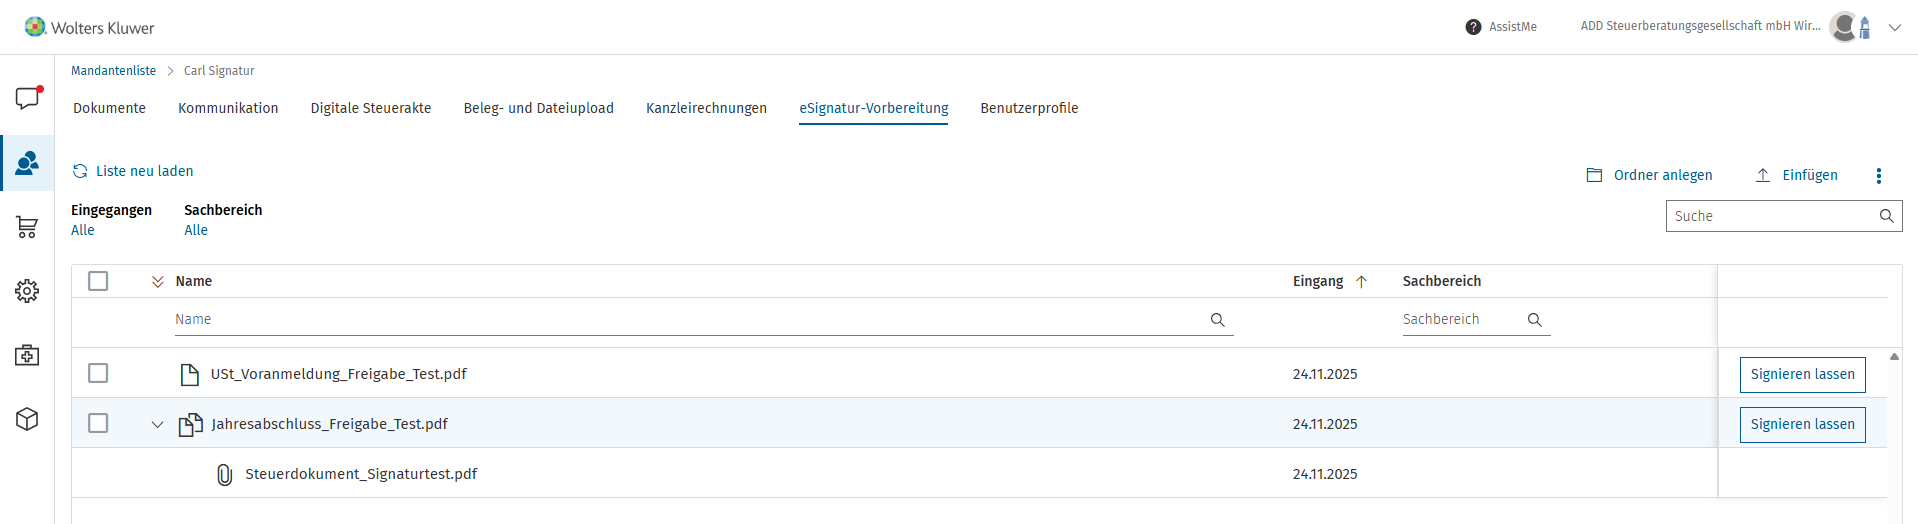Switch to the Kanzleirechnungen tab
Image resolution: width=1918 pixels, height=524 pixels.
(x=706, y=108)
